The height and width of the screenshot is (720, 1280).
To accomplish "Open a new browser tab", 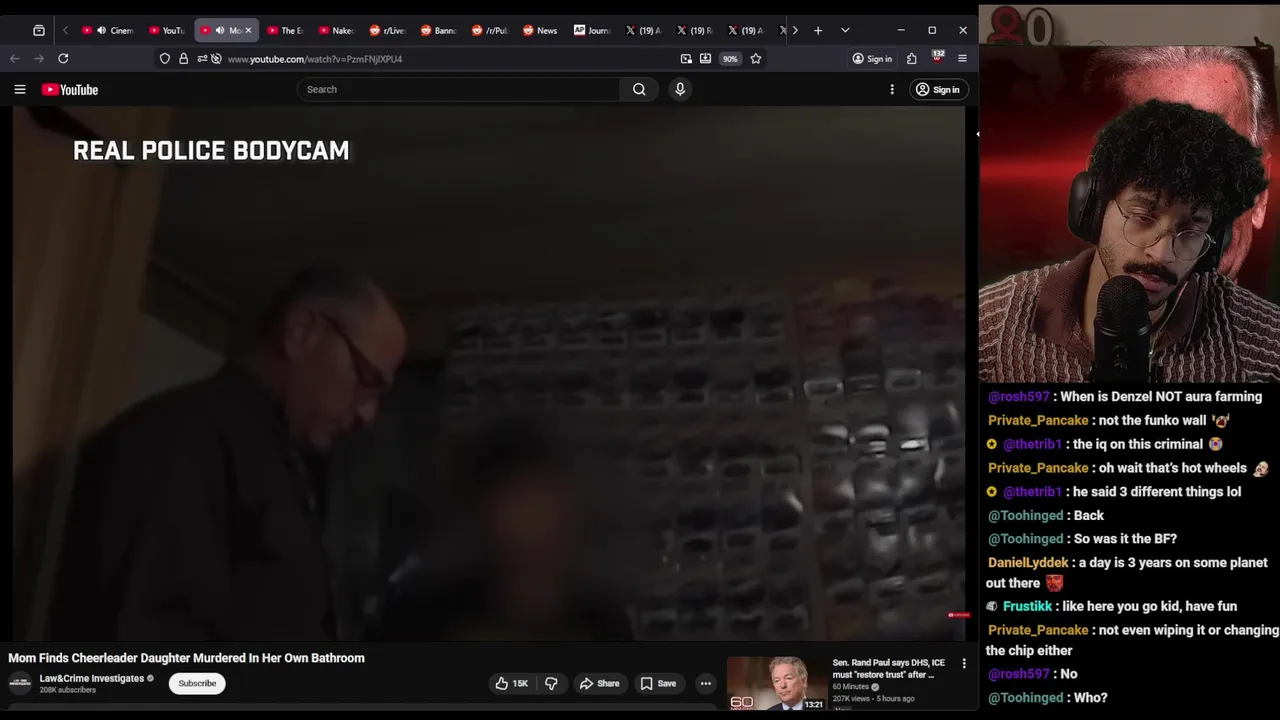I will coord(818,30).
